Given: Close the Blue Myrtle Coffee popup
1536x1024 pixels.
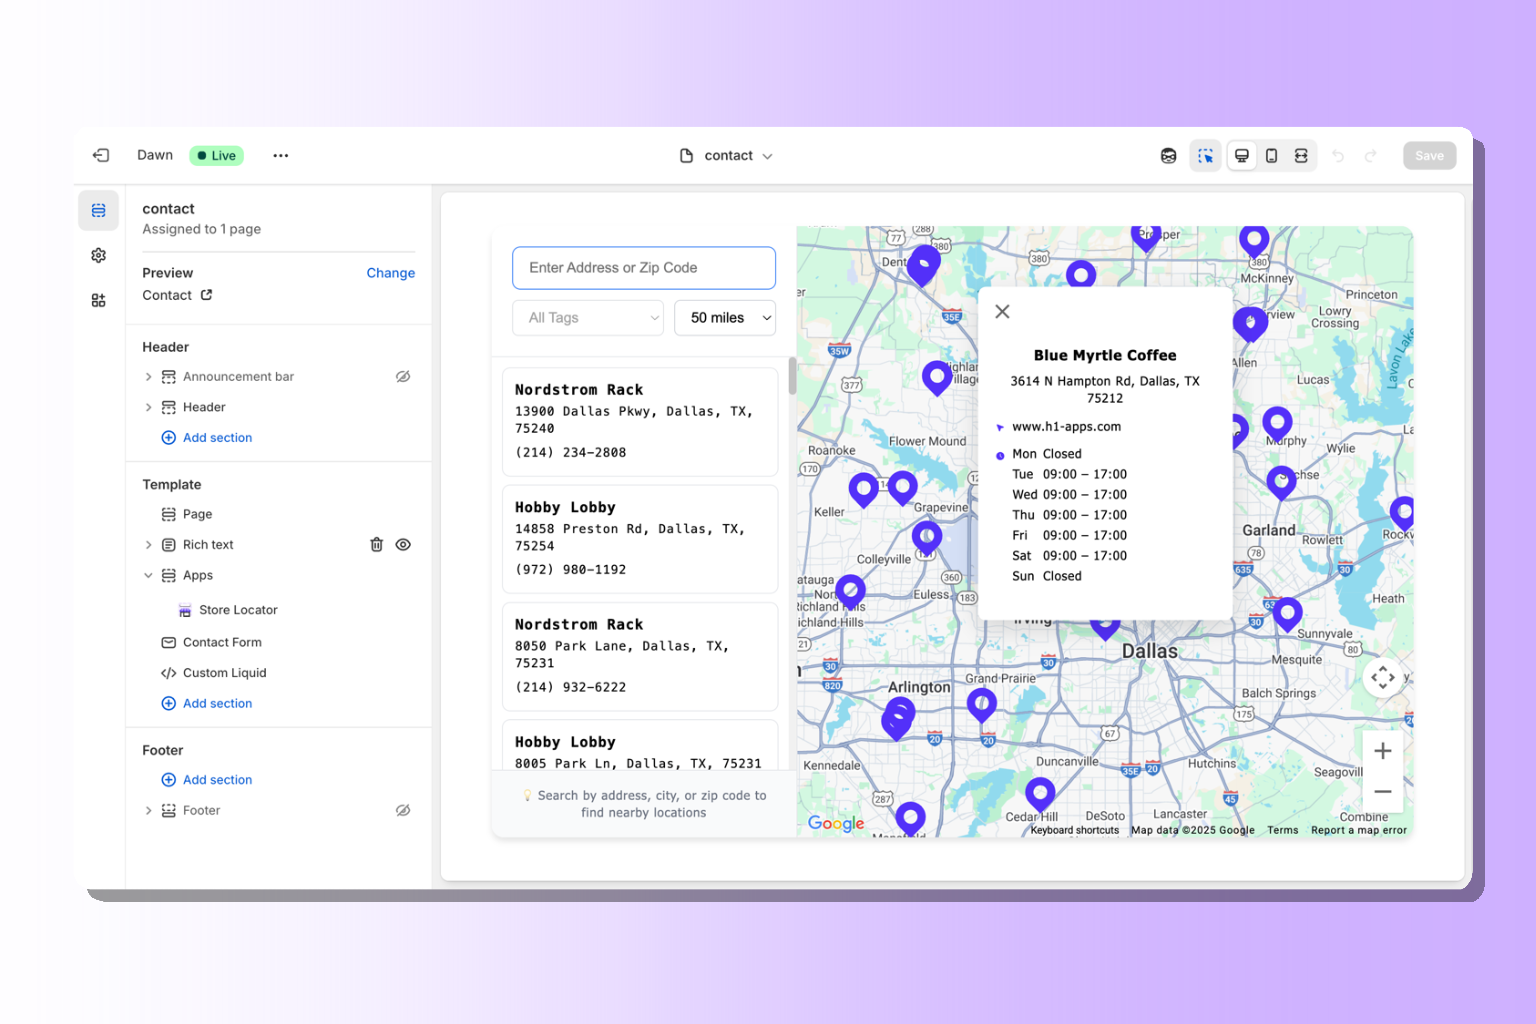Looking at the screenshot, I should coord(1002,311).
